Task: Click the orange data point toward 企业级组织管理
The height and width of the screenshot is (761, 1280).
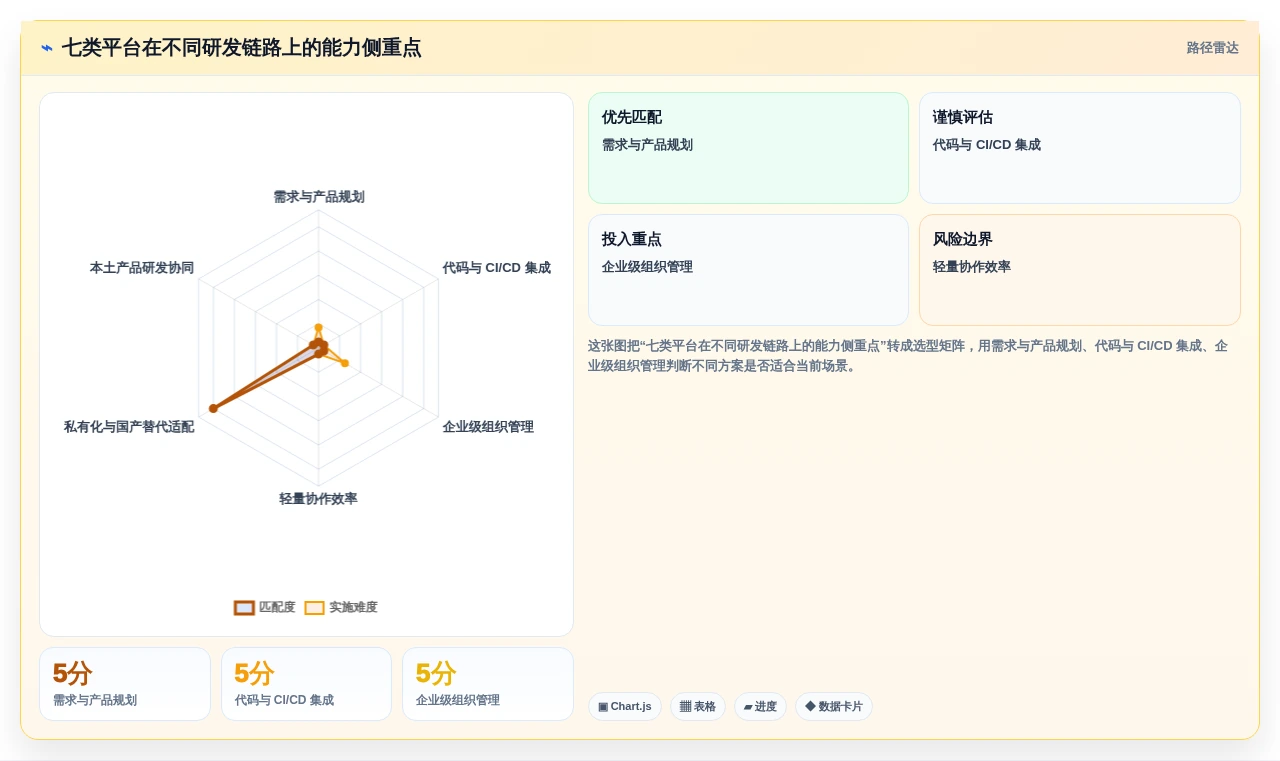Action: tap(345, 363)
